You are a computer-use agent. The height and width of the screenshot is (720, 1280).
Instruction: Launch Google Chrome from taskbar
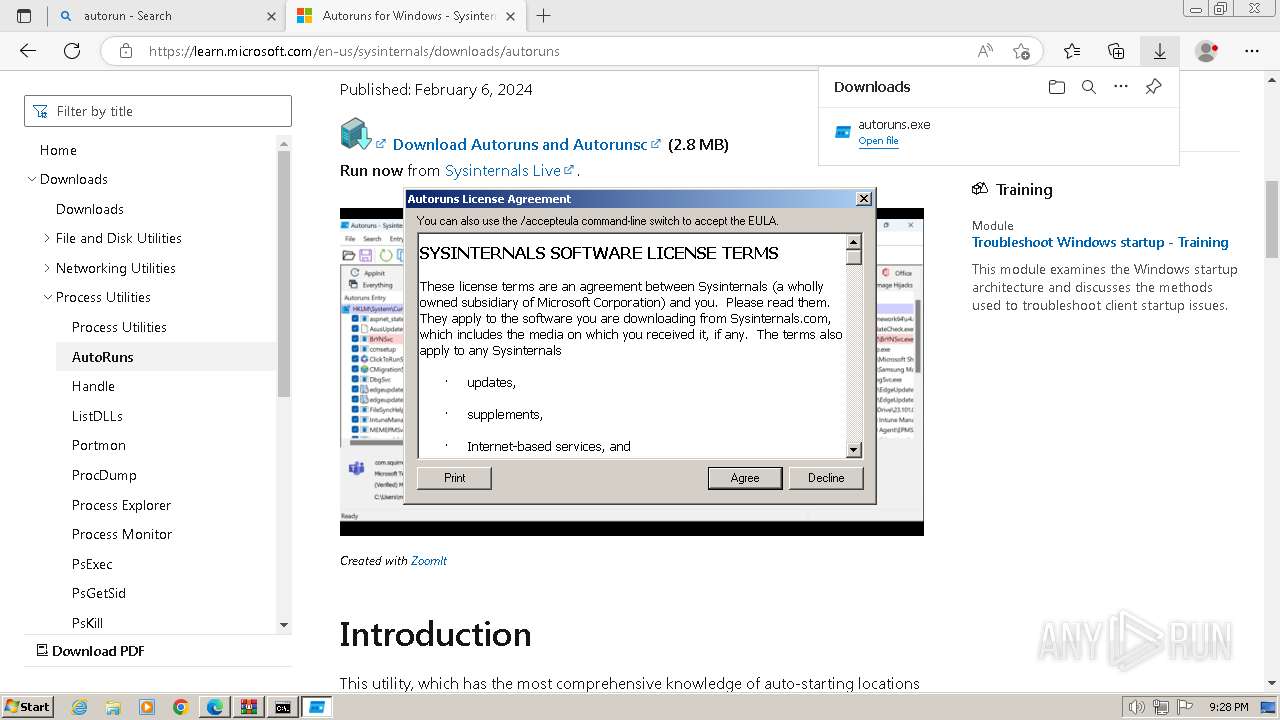181,707
